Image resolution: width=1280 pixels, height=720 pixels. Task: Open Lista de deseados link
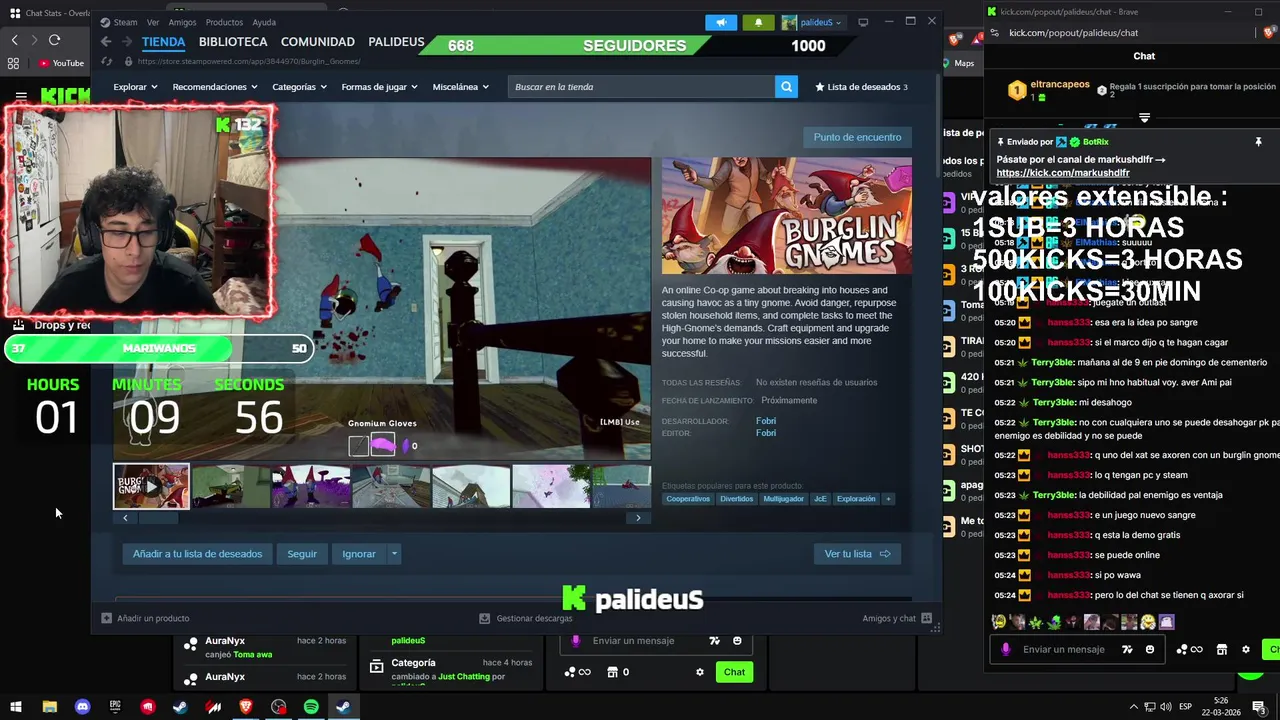[861, 87]
